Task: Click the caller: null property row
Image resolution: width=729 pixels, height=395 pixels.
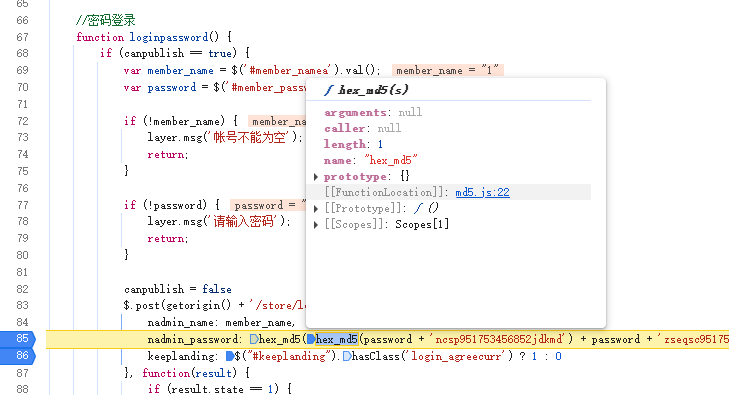Action: [x=363, y=128]
